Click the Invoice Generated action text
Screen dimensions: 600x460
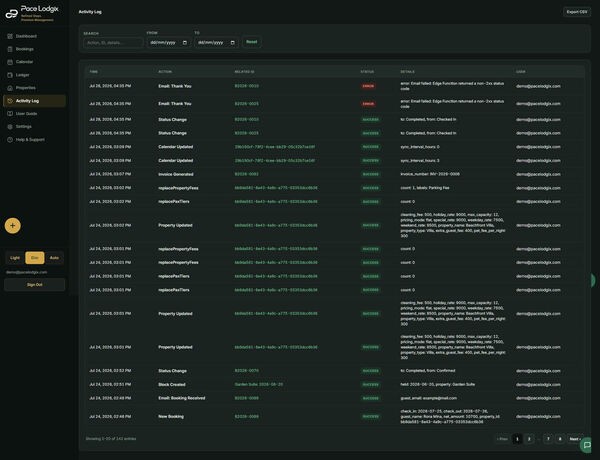click(176, 174)
